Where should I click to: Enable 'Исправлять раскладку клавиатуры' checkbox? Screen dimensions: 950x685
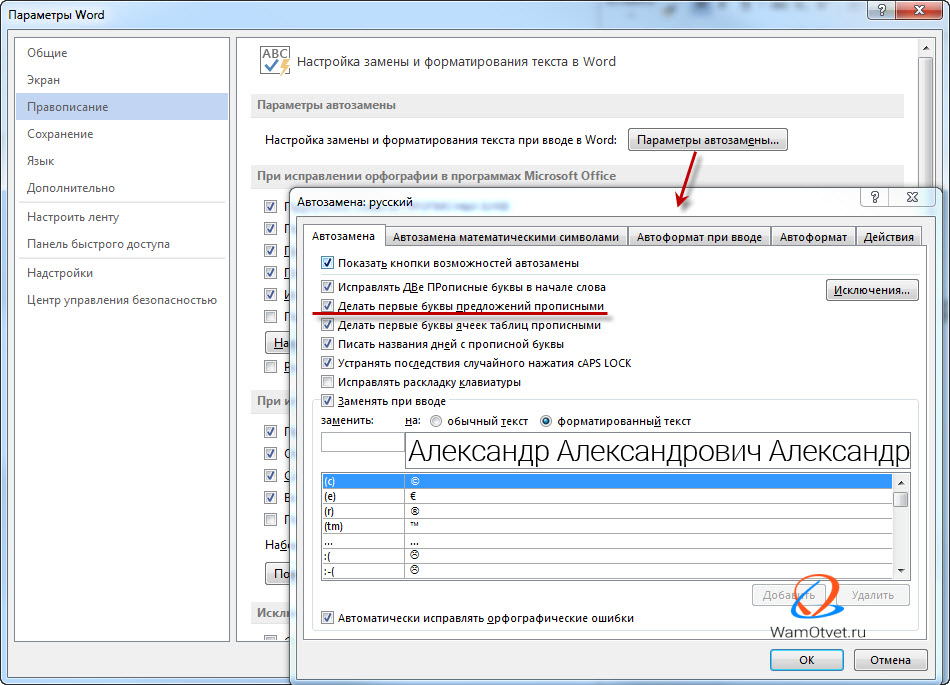[x=327, y=382]
